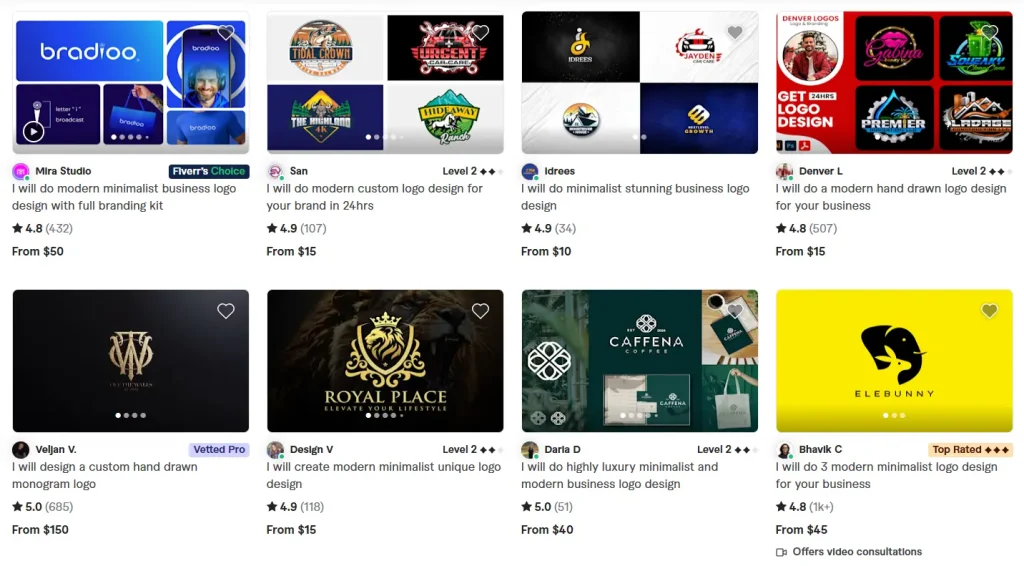1024x566 pixels.
Task: Open Mira Studio seller avatar
Action: coord(21,172)
